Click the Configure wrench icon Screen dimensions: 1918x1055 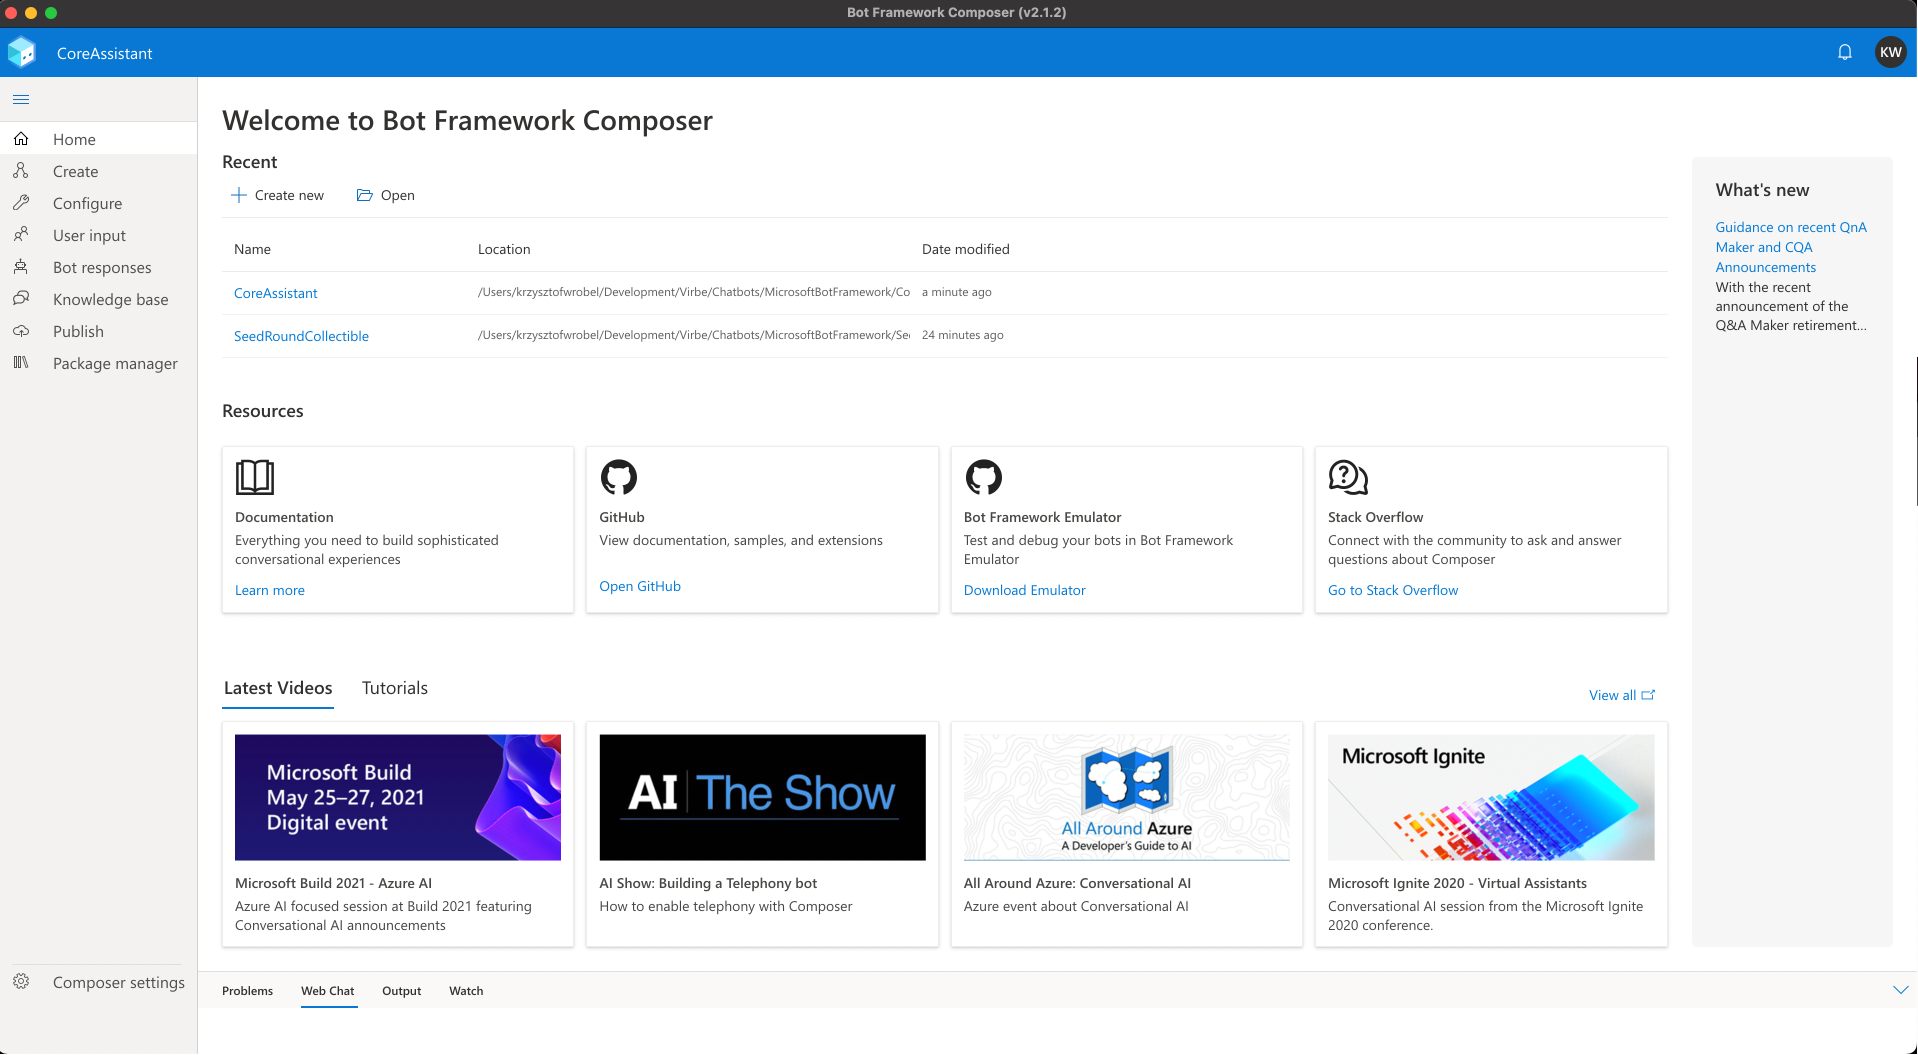(x=21, y=203)
